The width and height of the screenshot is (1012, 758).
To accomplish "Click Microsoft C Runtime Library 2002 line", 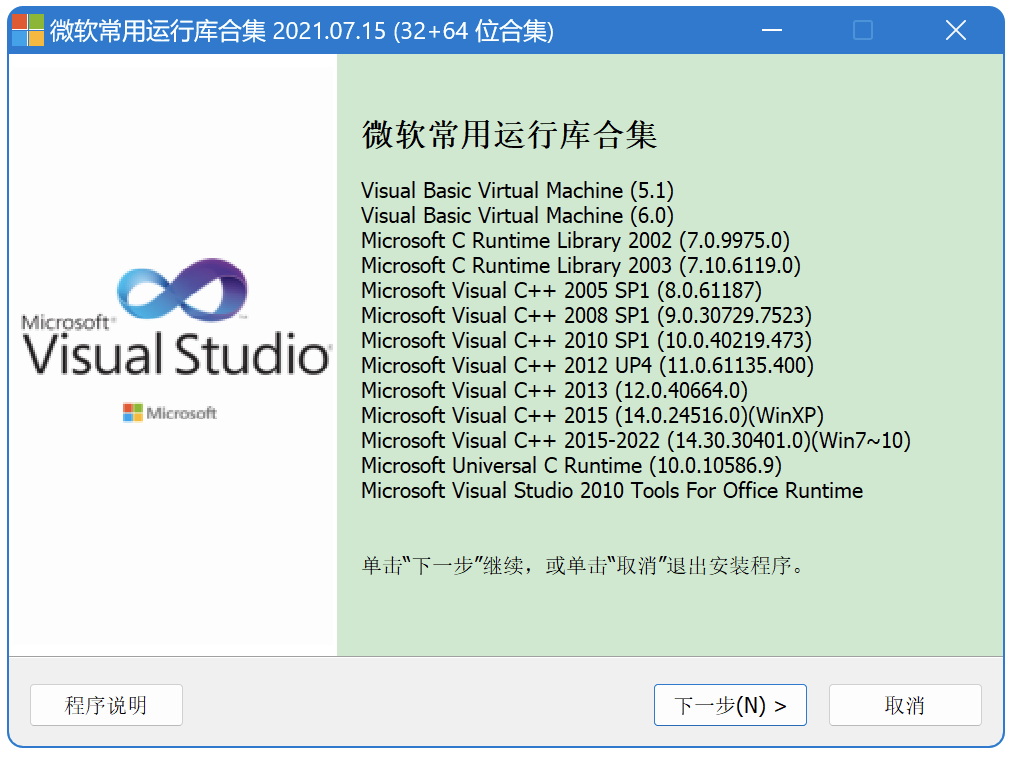I will 575,240.
